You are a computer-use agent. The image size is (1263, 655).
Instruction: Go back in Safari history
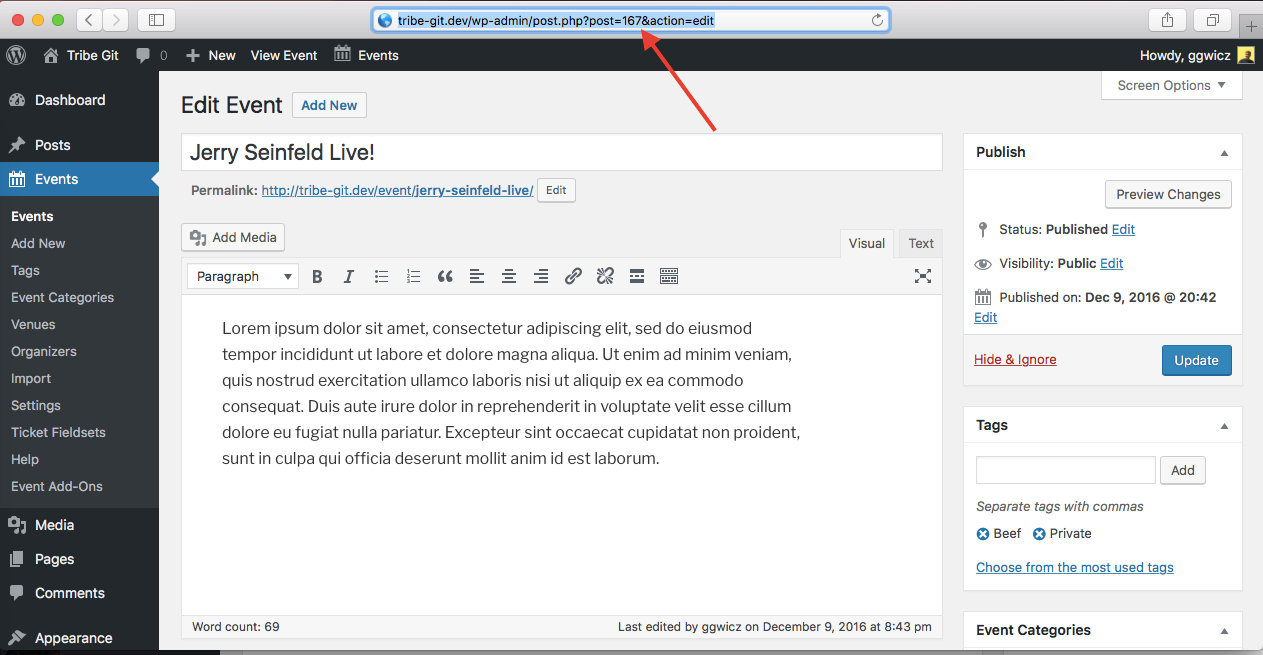tap(89, 20)
